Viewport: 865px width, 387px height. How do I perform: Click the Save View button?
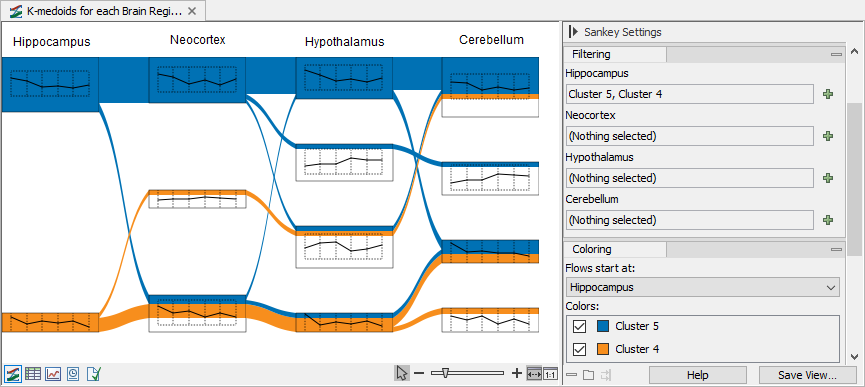(x=807, y=375)
